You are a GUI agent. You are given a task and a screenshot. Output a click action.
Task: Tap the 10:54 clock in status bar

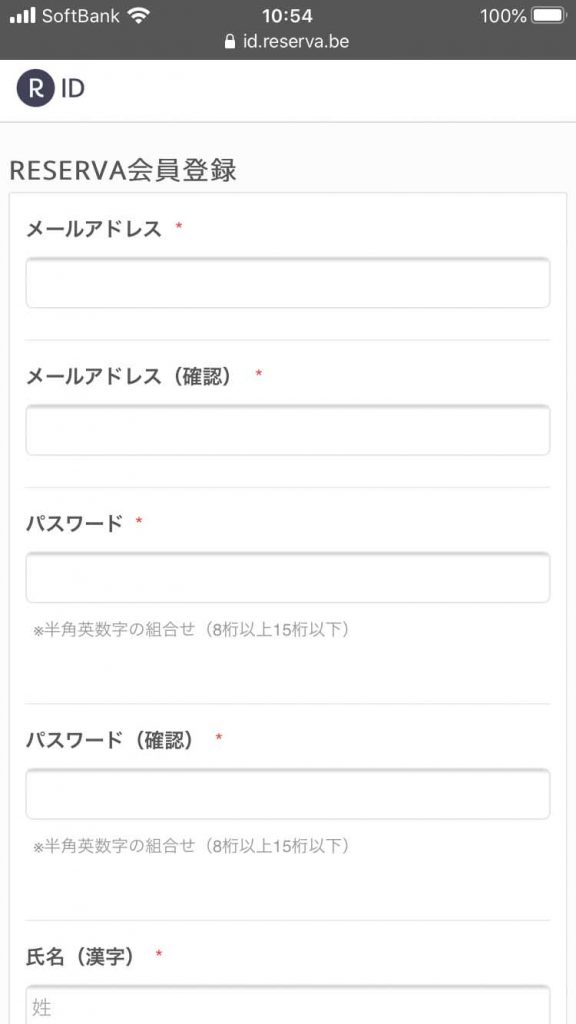coord(287,16)
